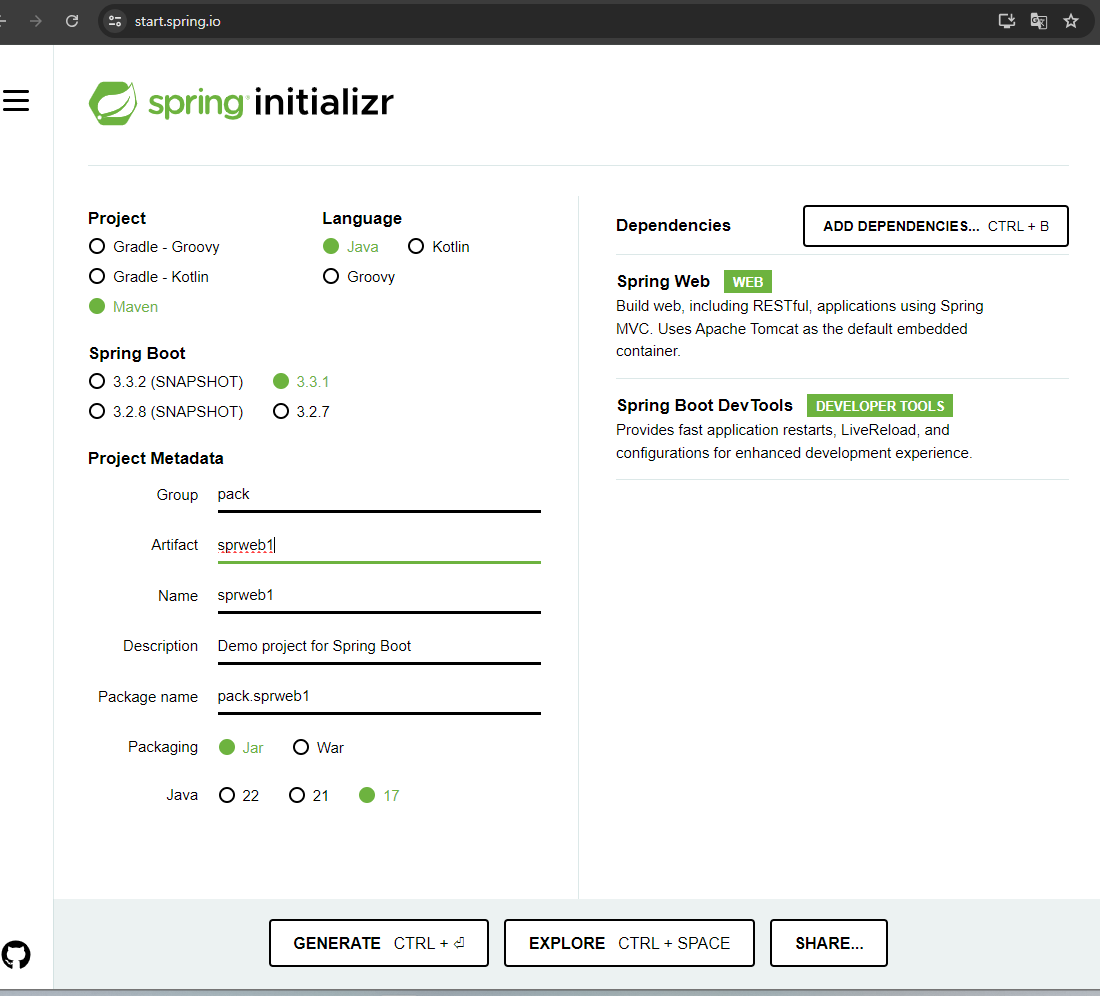Open the GitHub icon link
This screenshot has width=1100, height=996.
click(x=15, y=954)
